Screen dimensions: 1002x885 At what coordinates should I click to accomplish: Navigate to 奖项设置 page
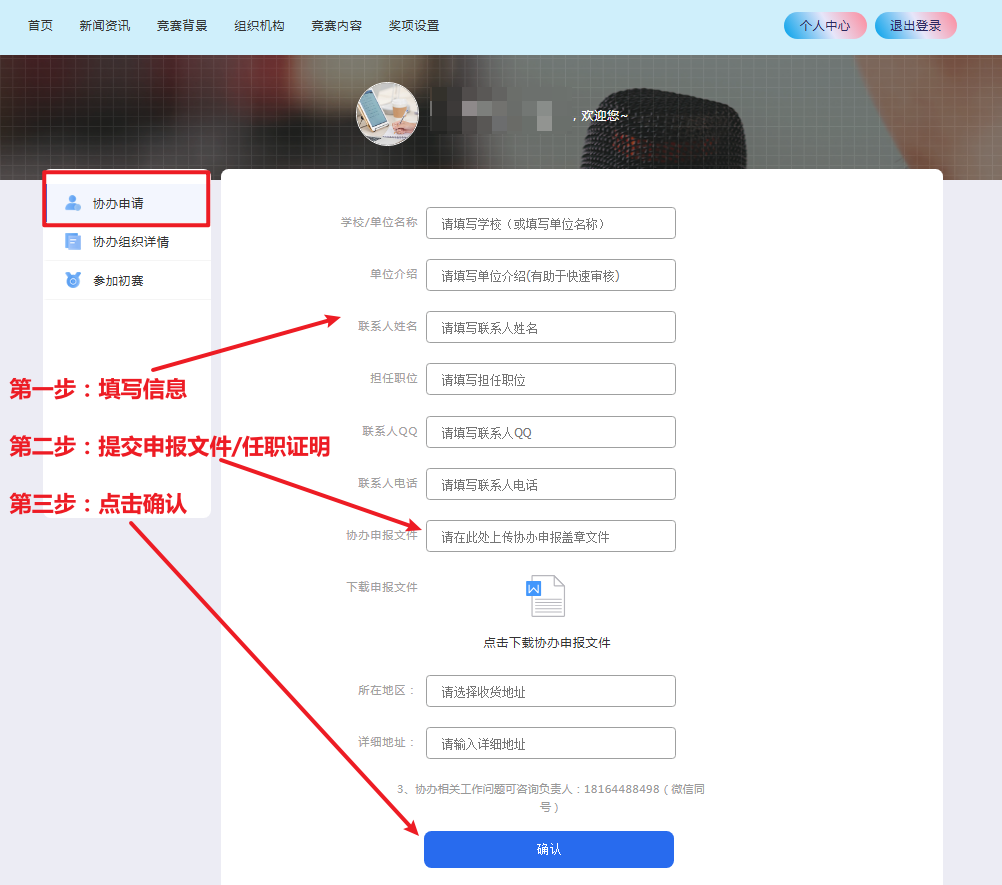(414, 26)
